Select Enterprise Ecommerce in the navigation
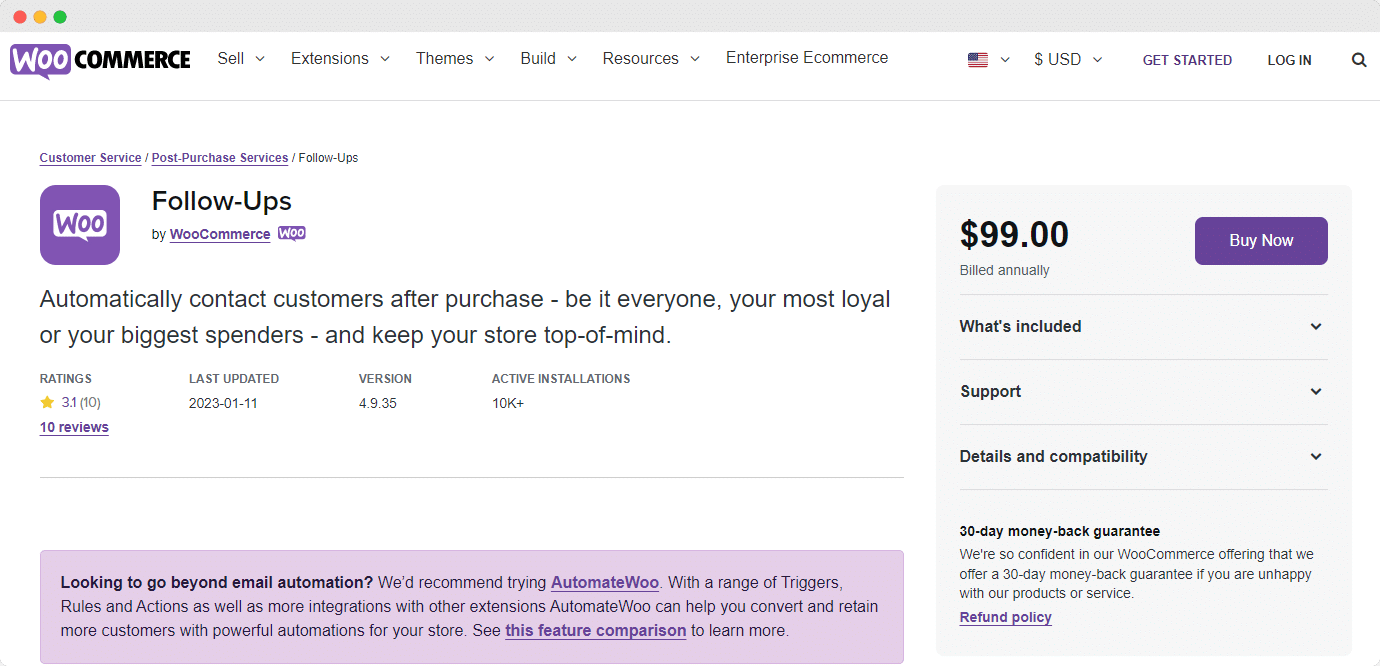 806,58
